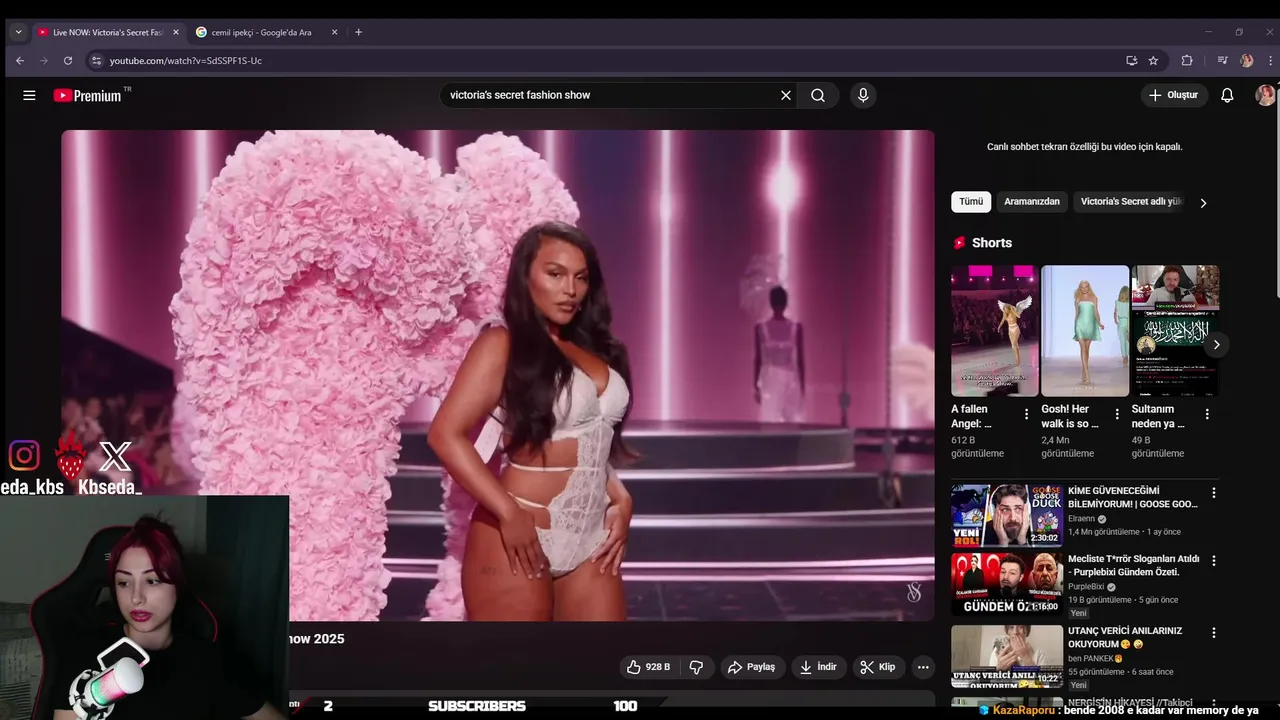Open options for the Mecliste Gündem Özeti video
The width and height of the screenshot is (1280, 720).
[x=1214, y=562]
